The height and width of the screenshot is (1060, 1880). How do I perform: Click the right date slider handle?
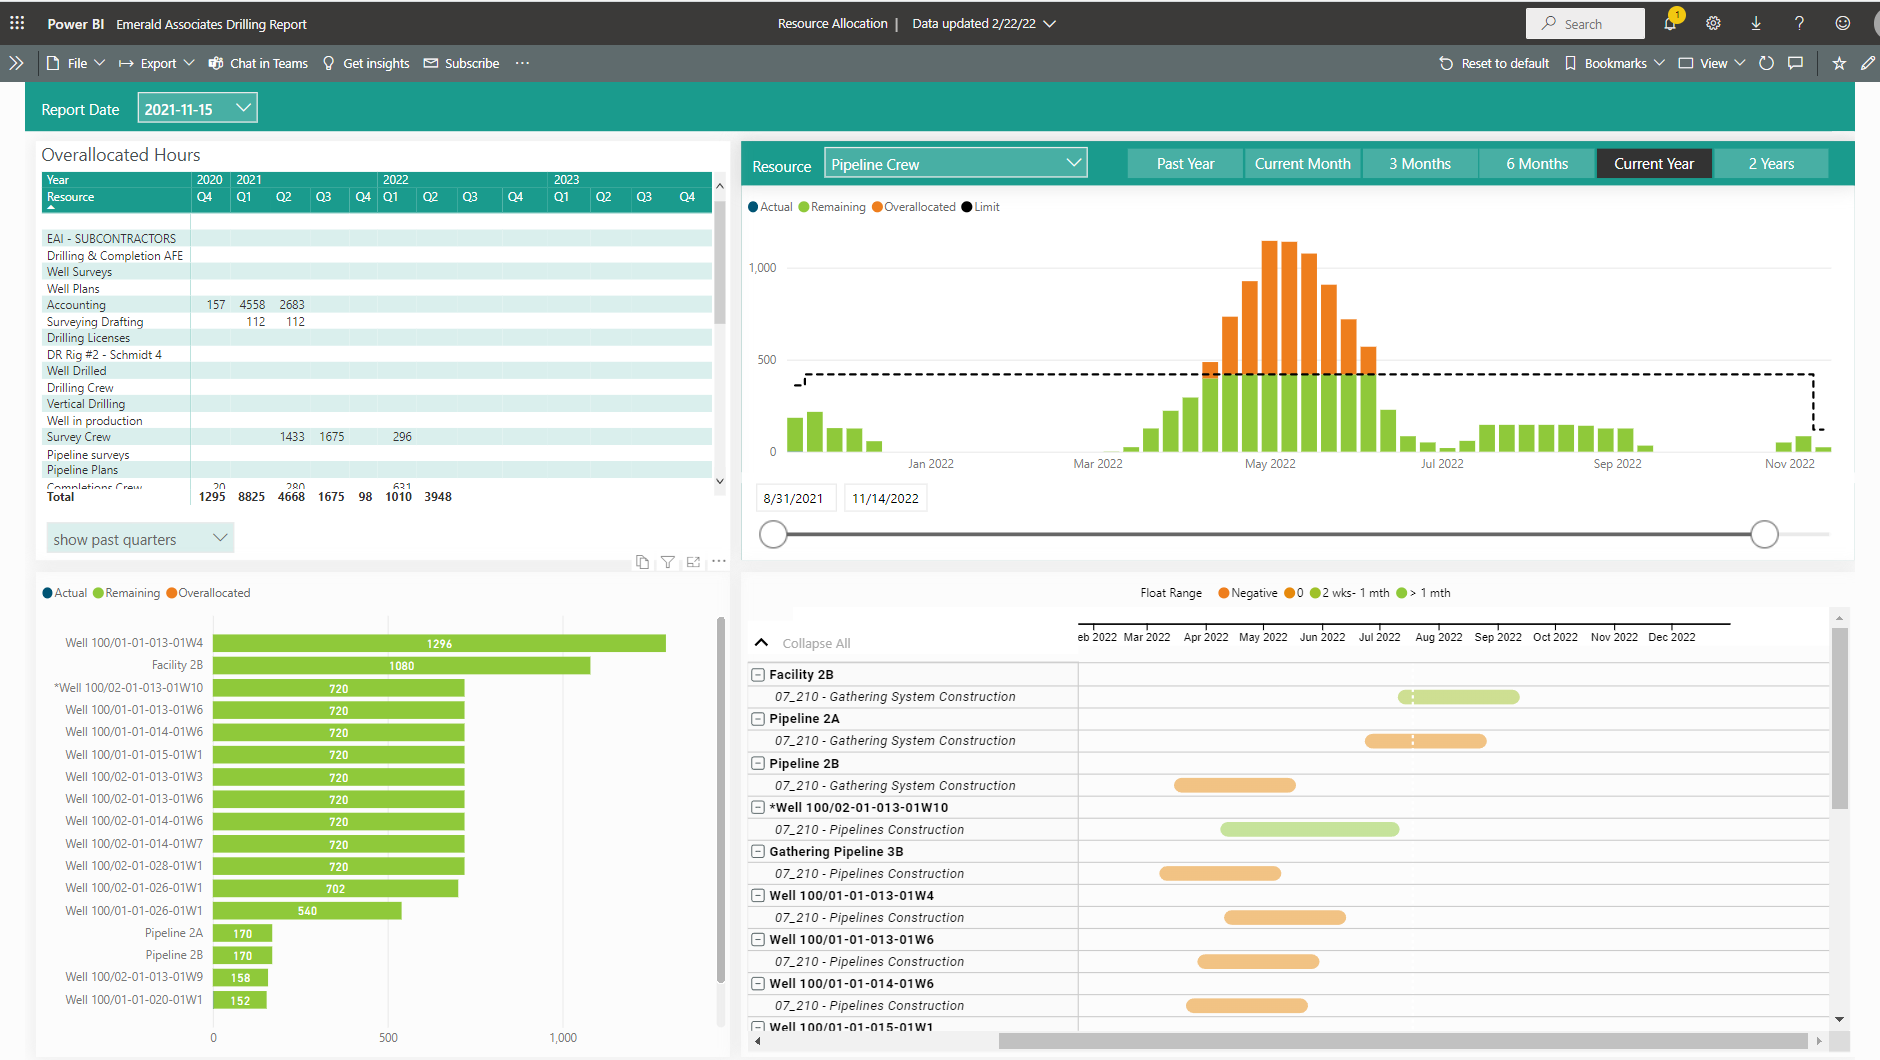click(x=1764, y=535)
